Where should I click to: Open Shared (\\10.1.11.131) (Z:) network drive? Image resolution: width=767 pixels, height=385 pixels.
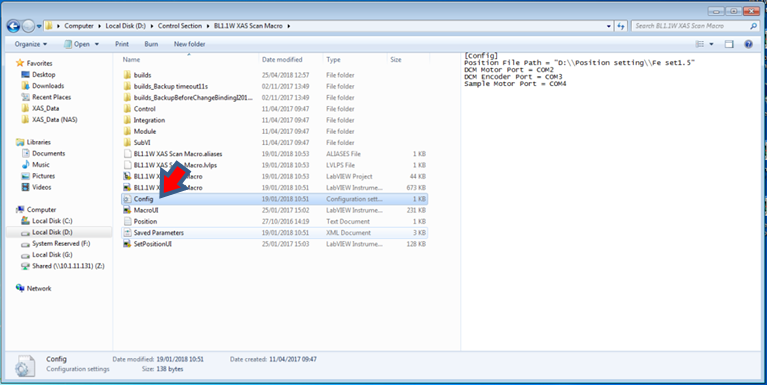(68, 266)
